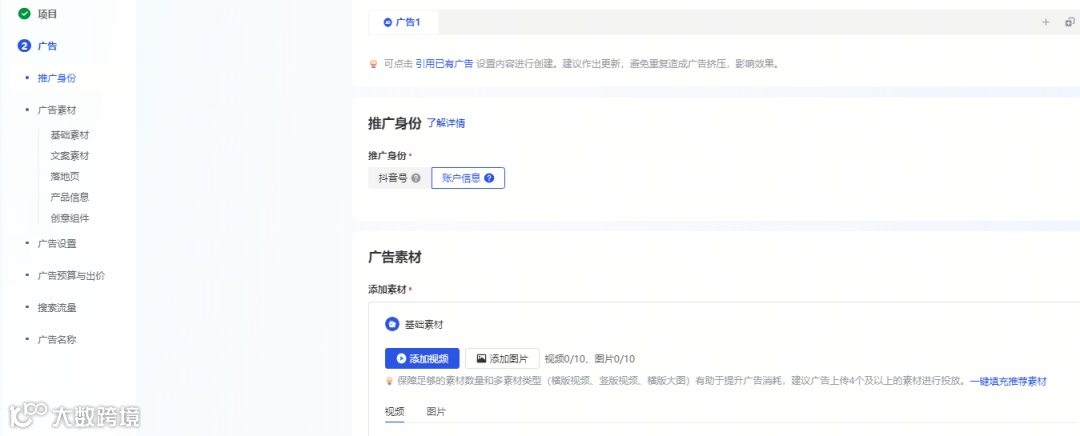Click the 基础素材 folder icon
The width and height of the screenshot is (1080, 436).
click(392, 324)
